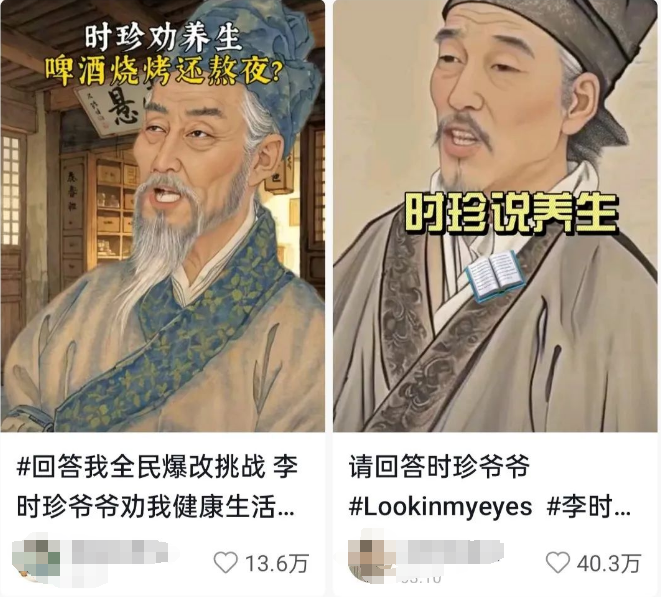Open the left video author's avatar

coord(36,559)
